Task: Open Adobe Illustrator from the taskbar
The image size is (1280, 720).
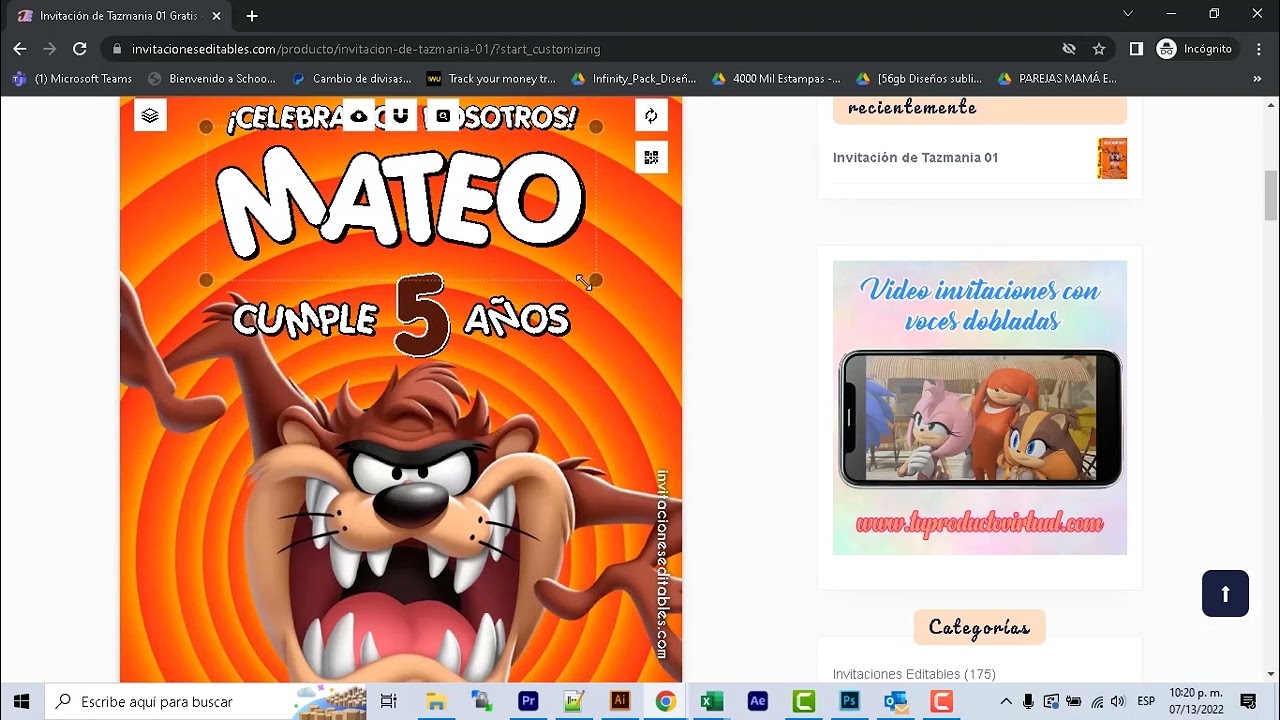Action: pyautogui.click(x=620, y=701)
